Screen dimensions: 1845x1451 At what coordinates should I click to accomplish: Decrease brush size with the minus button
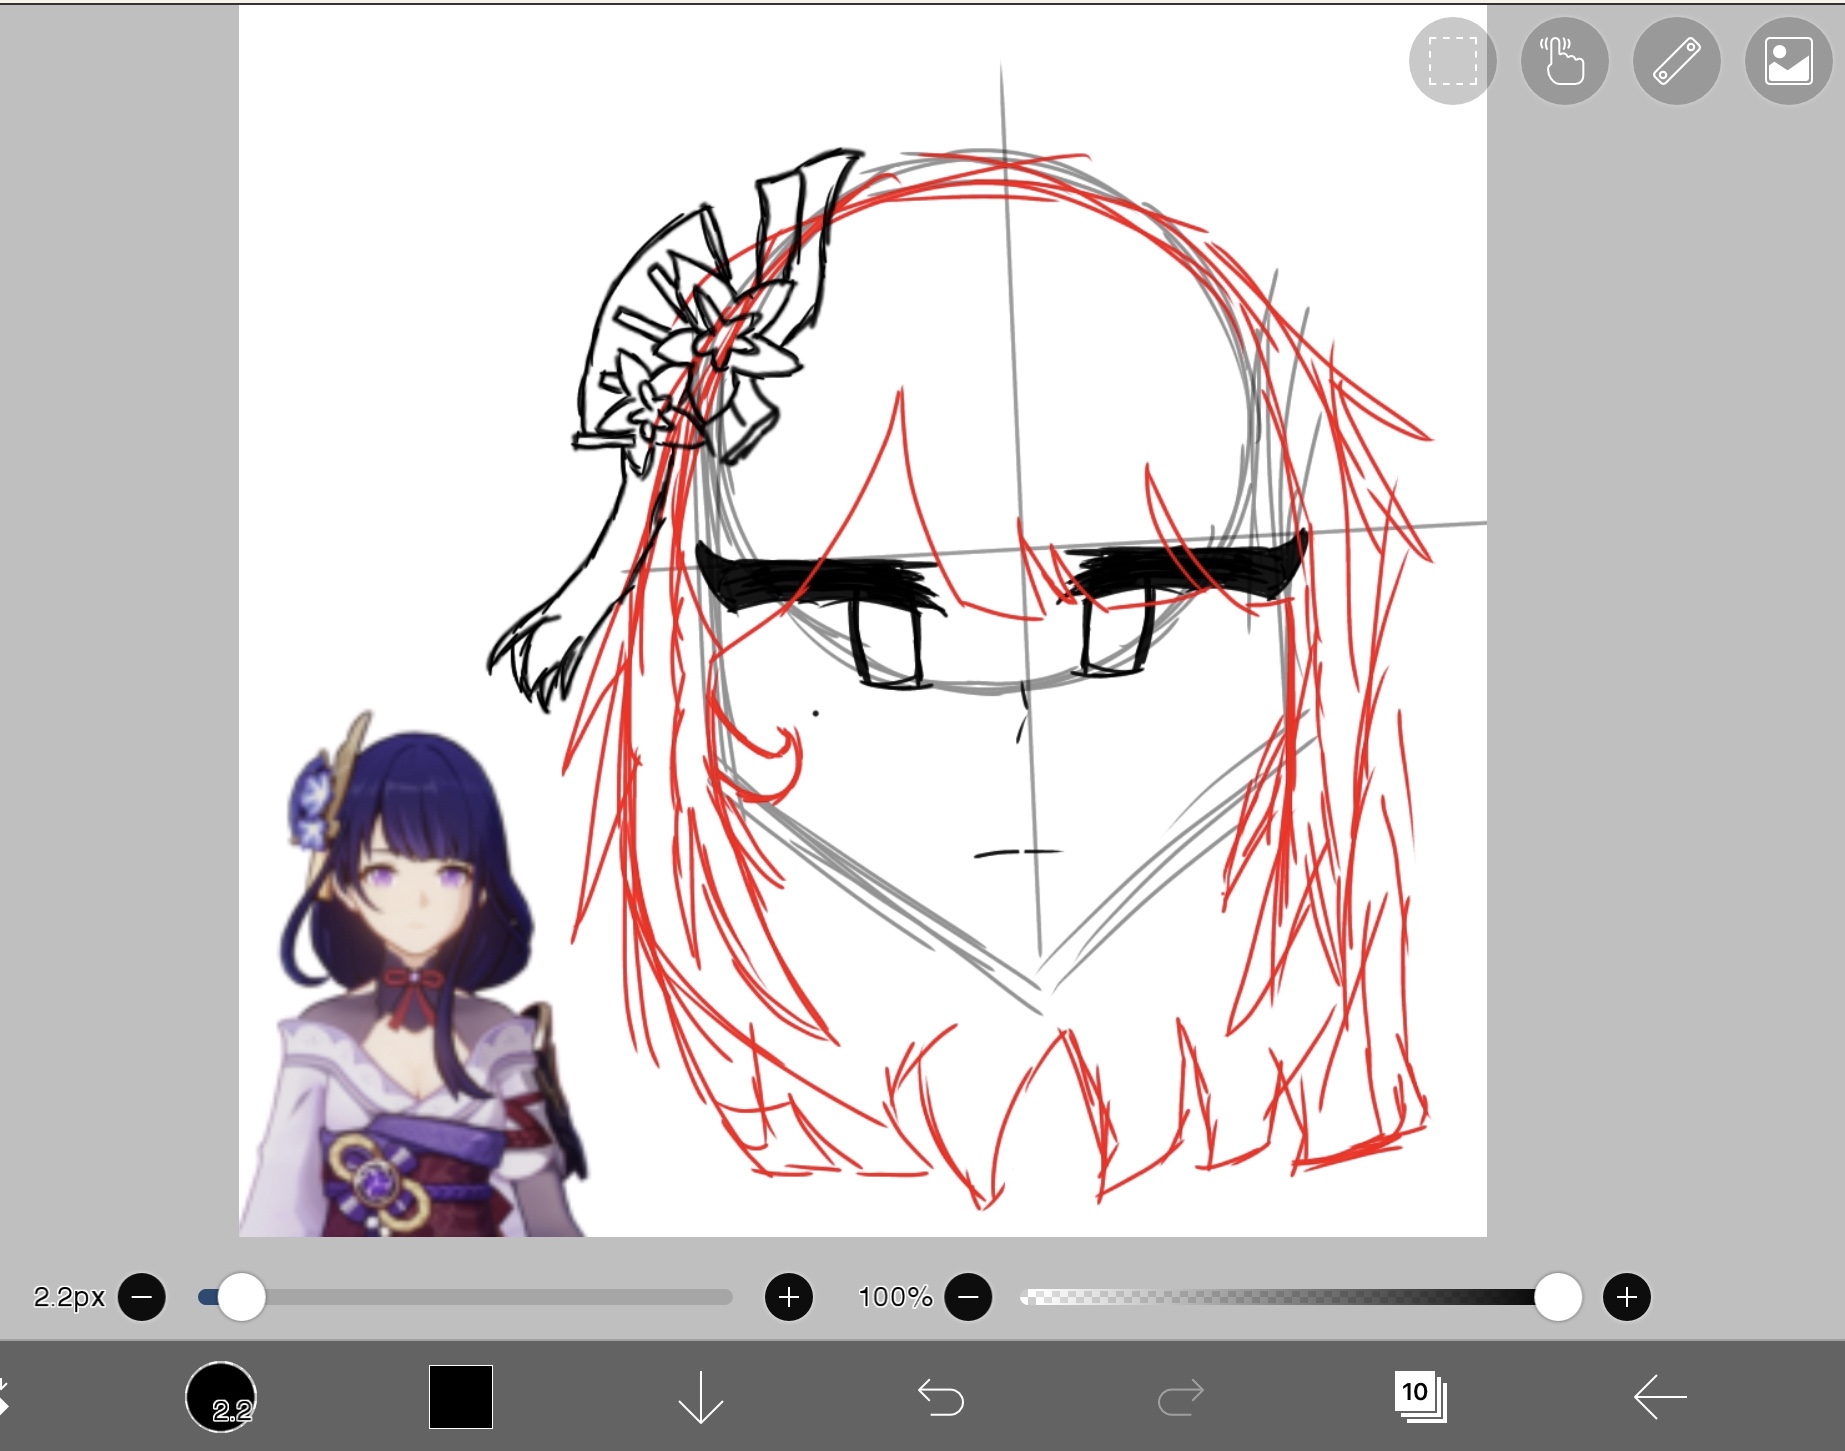[142, 1297]
